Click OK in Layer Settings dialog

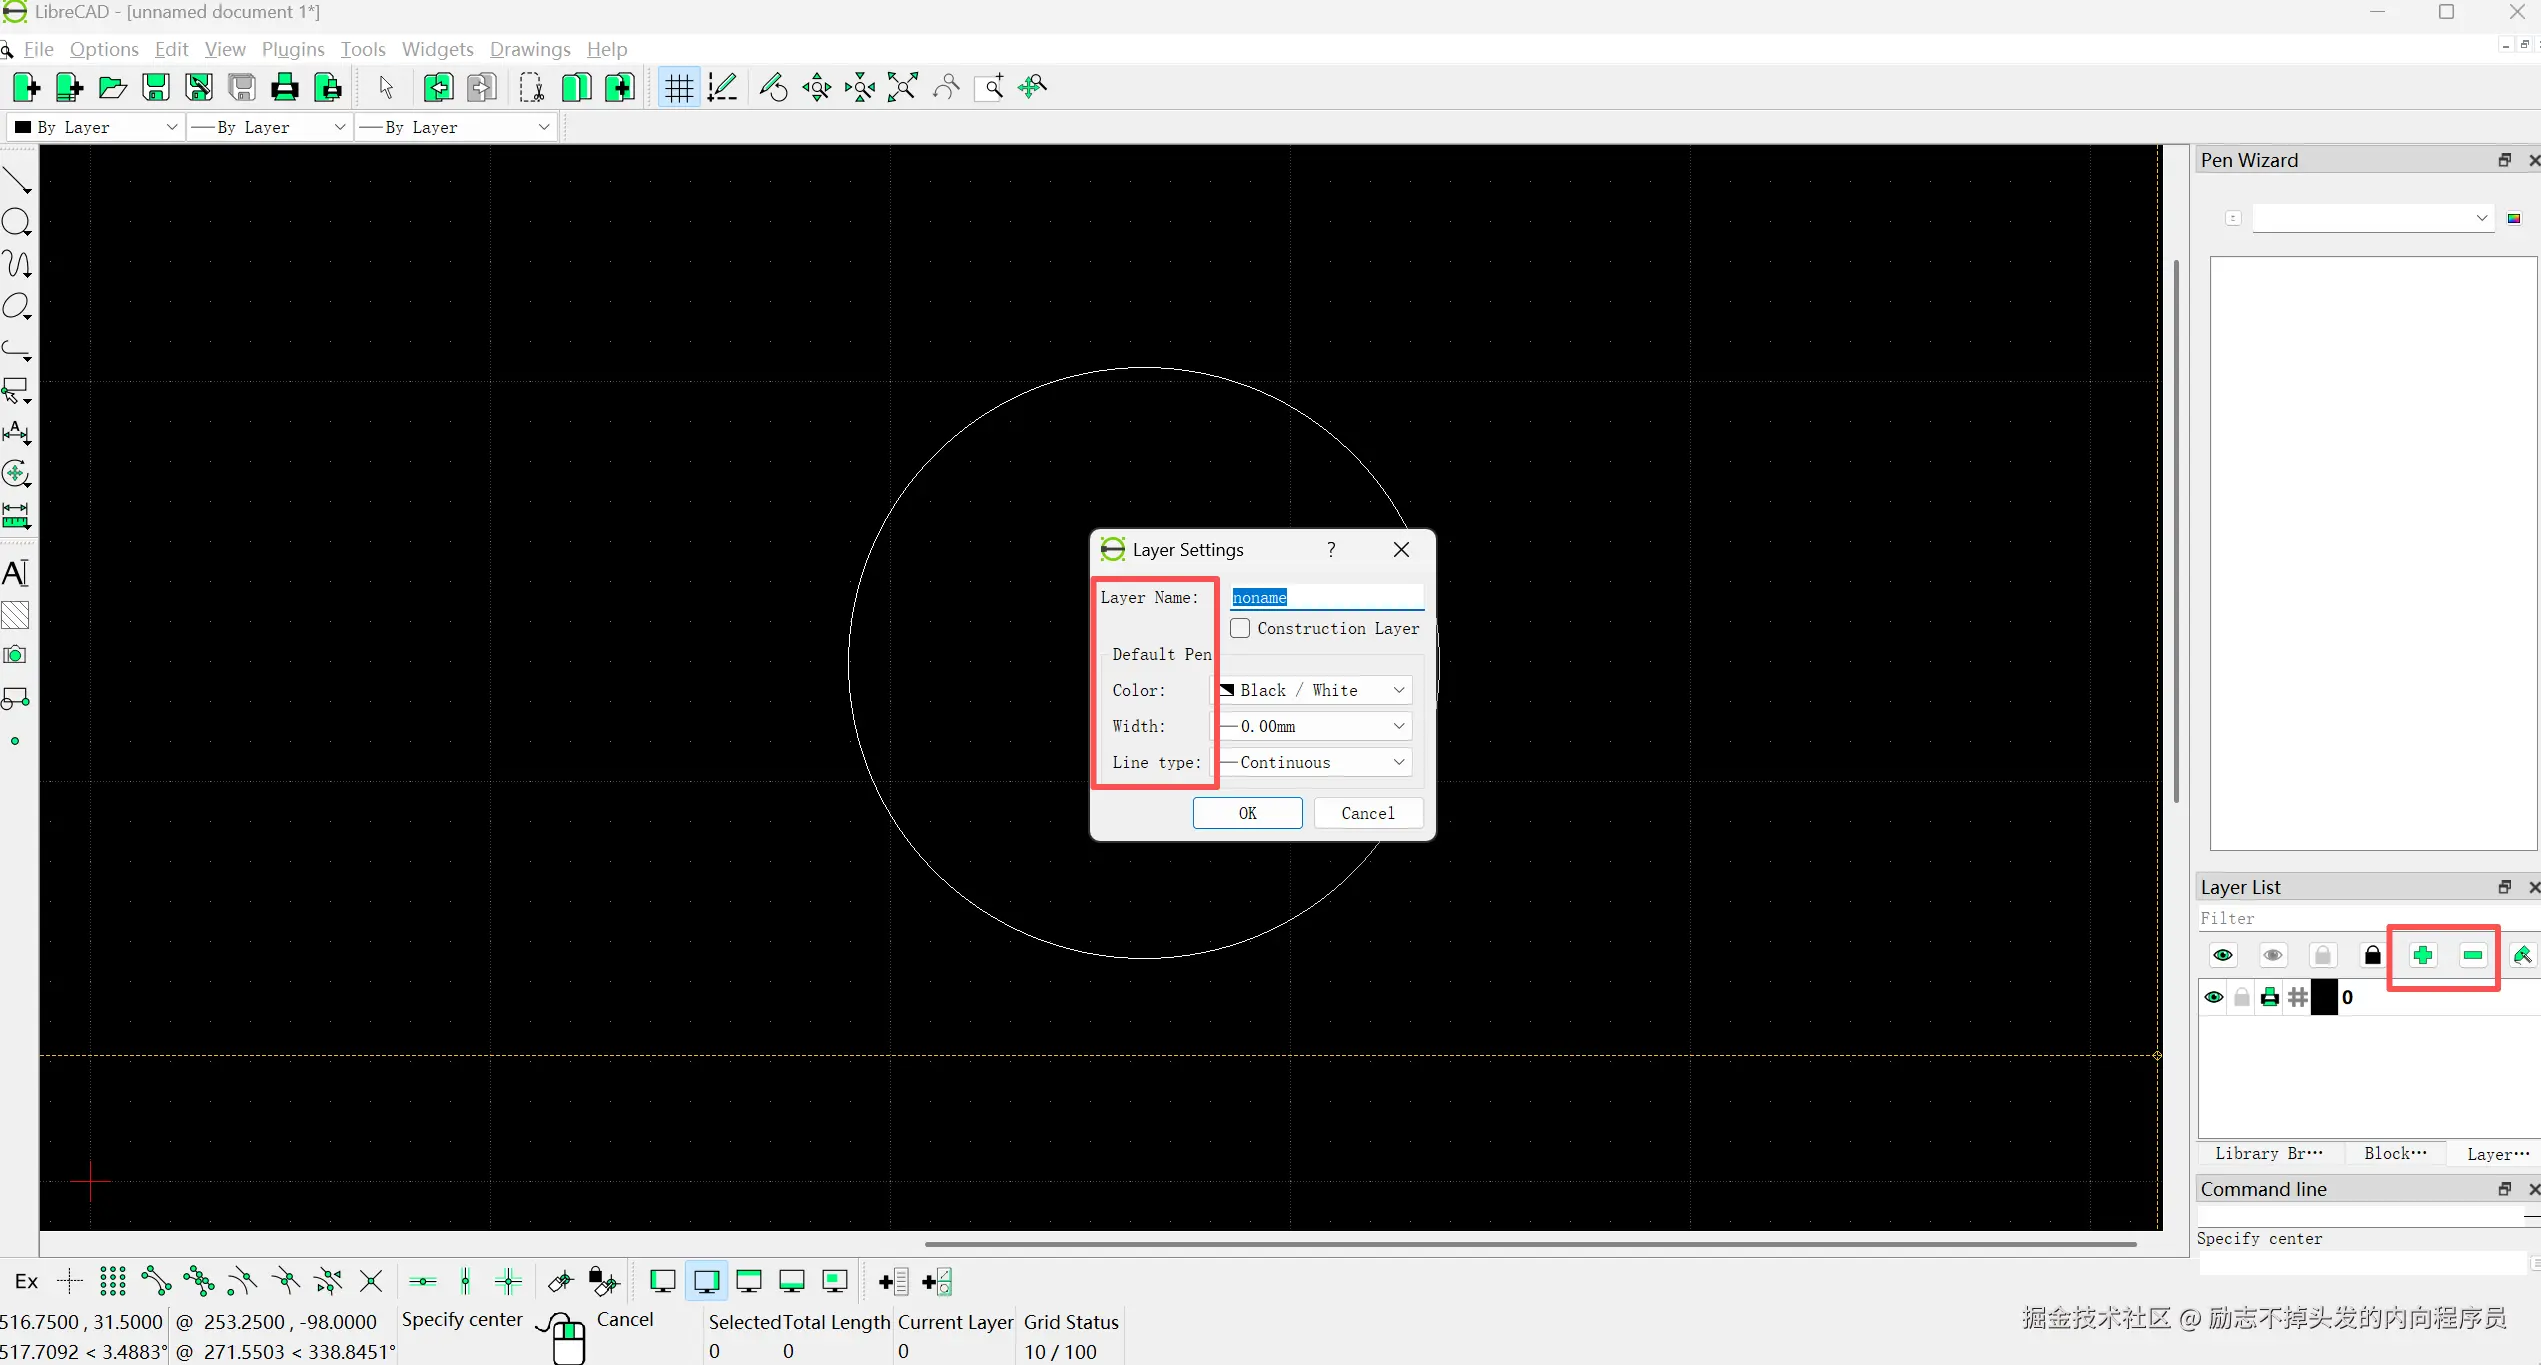pyautogui.click(x=1247, y=813)
